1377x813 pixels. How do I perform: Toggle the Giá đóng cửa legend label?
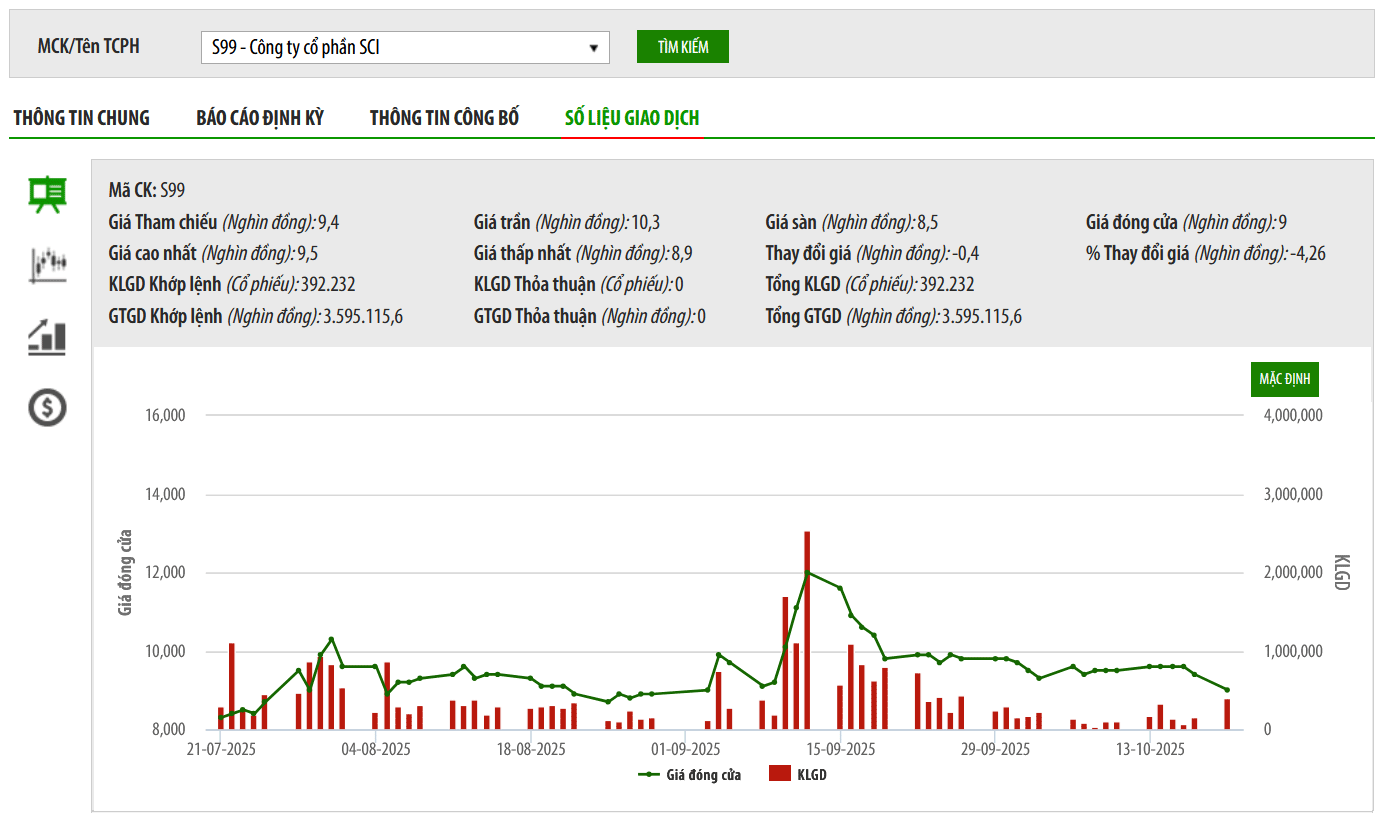tap(703, 775)
